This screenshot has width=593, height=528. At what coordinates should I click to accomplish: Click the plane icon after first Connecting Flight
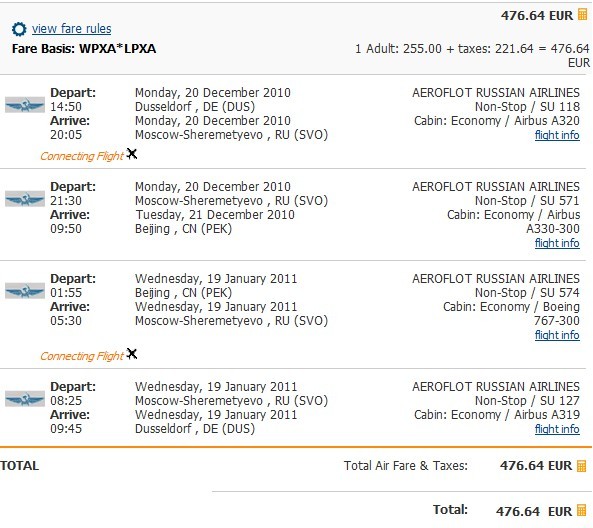(x=132, y=154)
